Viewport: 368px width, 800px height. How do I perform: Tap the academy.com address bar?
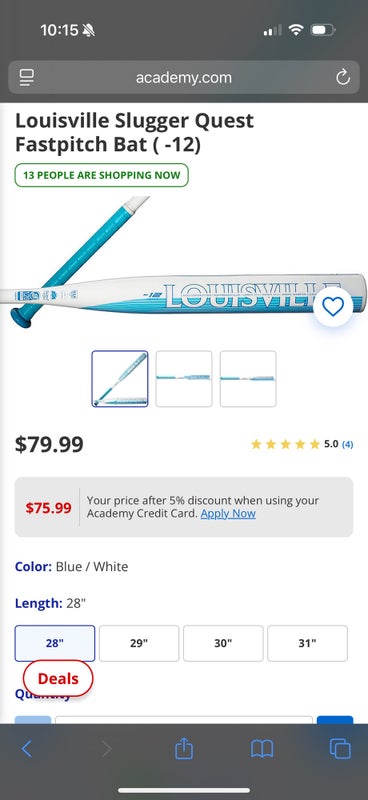pyautogui.click(x=184, y=78)
